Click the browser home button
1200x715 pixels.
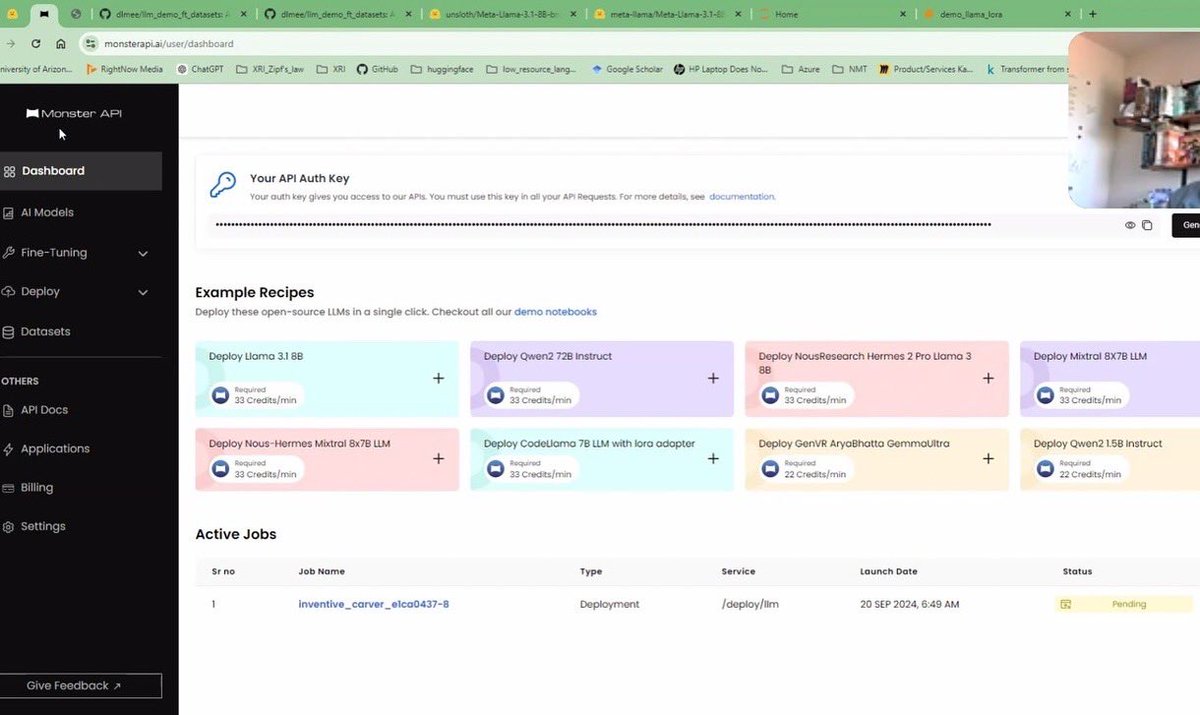(61, 44)
